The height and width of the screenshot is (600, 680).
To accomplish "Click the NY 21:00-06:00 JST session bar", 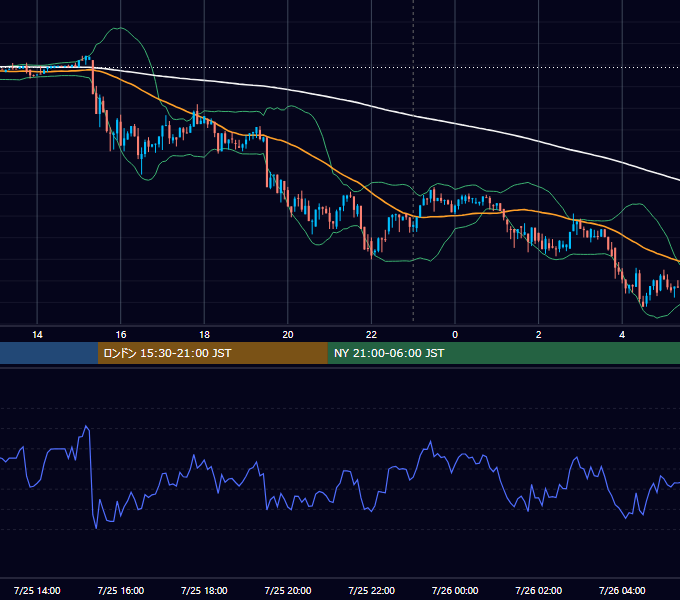I will pos(503,353).
